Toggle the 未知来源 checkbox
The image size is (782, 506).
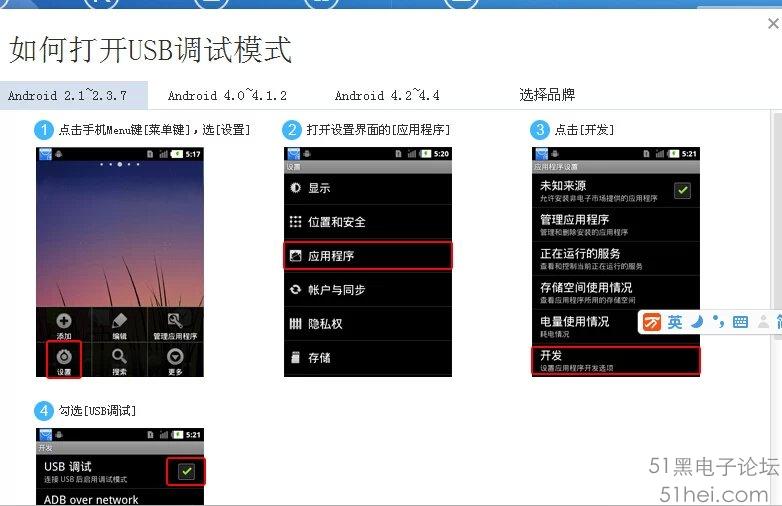[682, 190]
